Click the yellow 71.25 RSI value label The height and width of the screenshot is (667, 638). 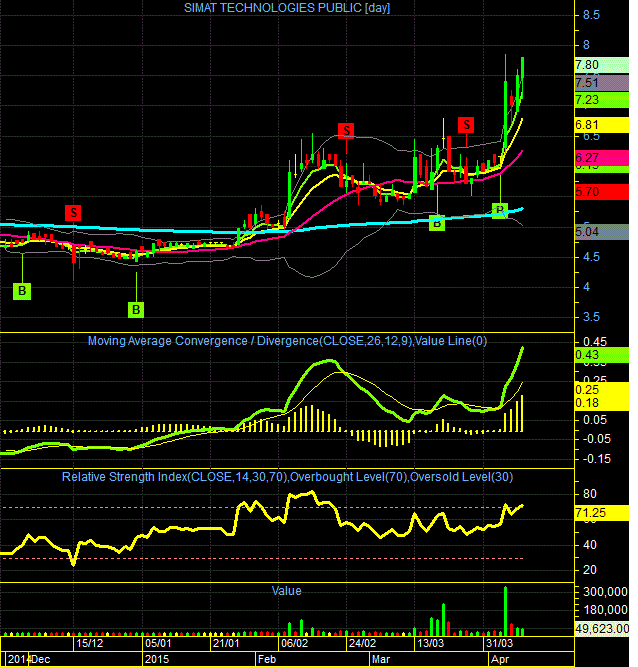pyautogui.click(x=601, y=513)
